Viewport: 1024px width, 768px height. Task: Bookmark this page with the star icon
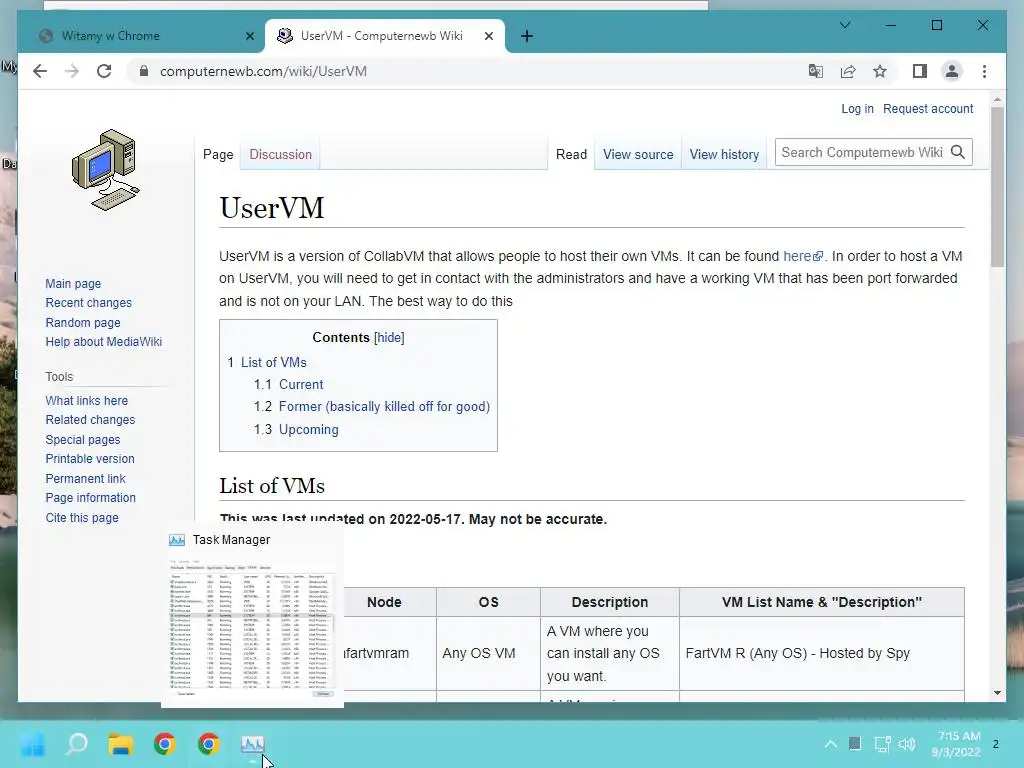(880, 71)
